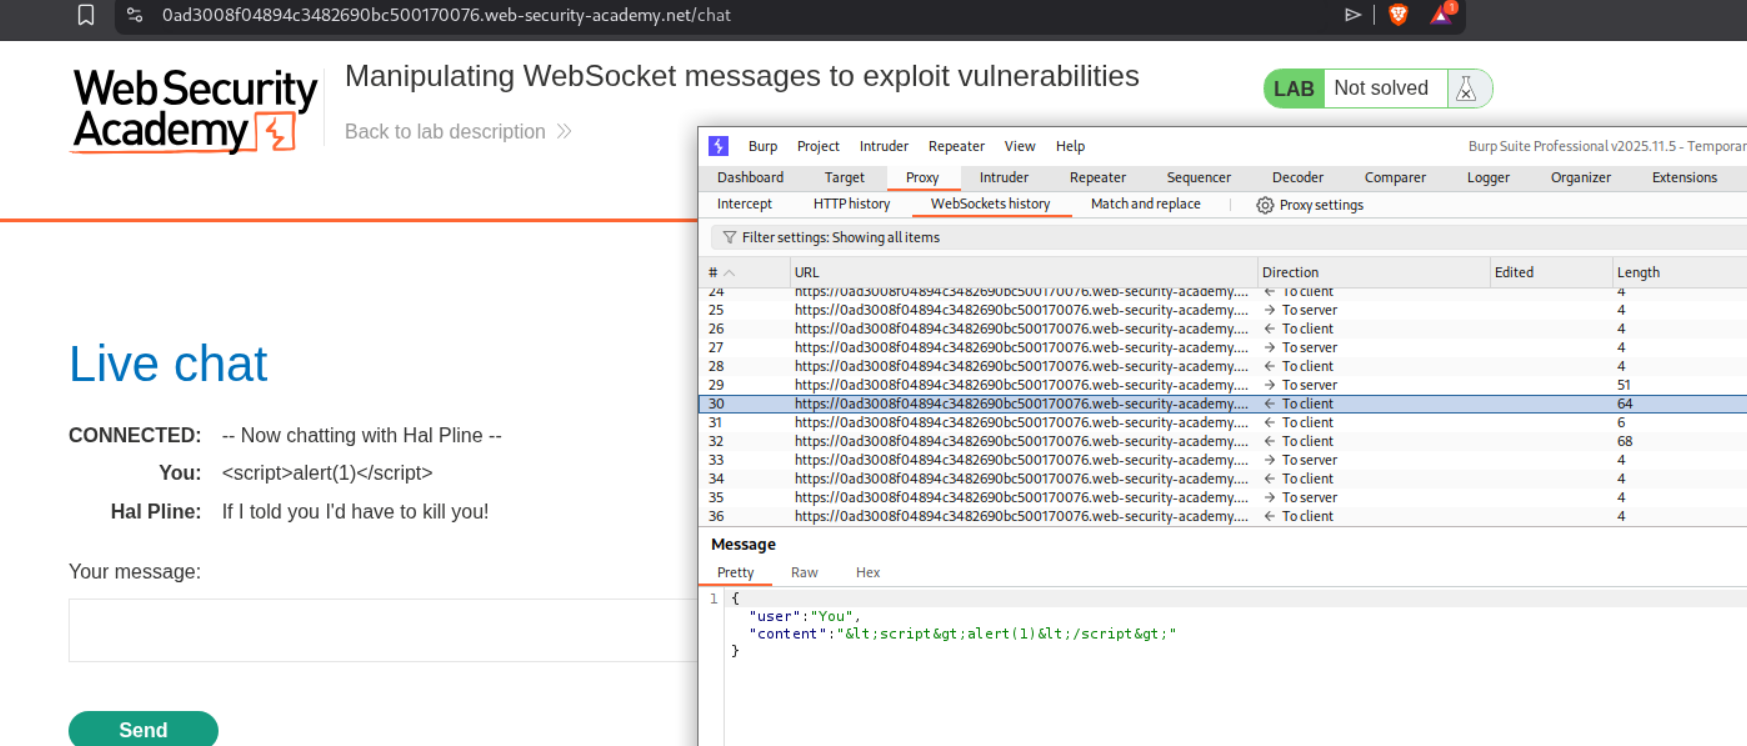Click the send arrow icon in address bar
Screen dimensions: 1747x746
(1352, 15)
